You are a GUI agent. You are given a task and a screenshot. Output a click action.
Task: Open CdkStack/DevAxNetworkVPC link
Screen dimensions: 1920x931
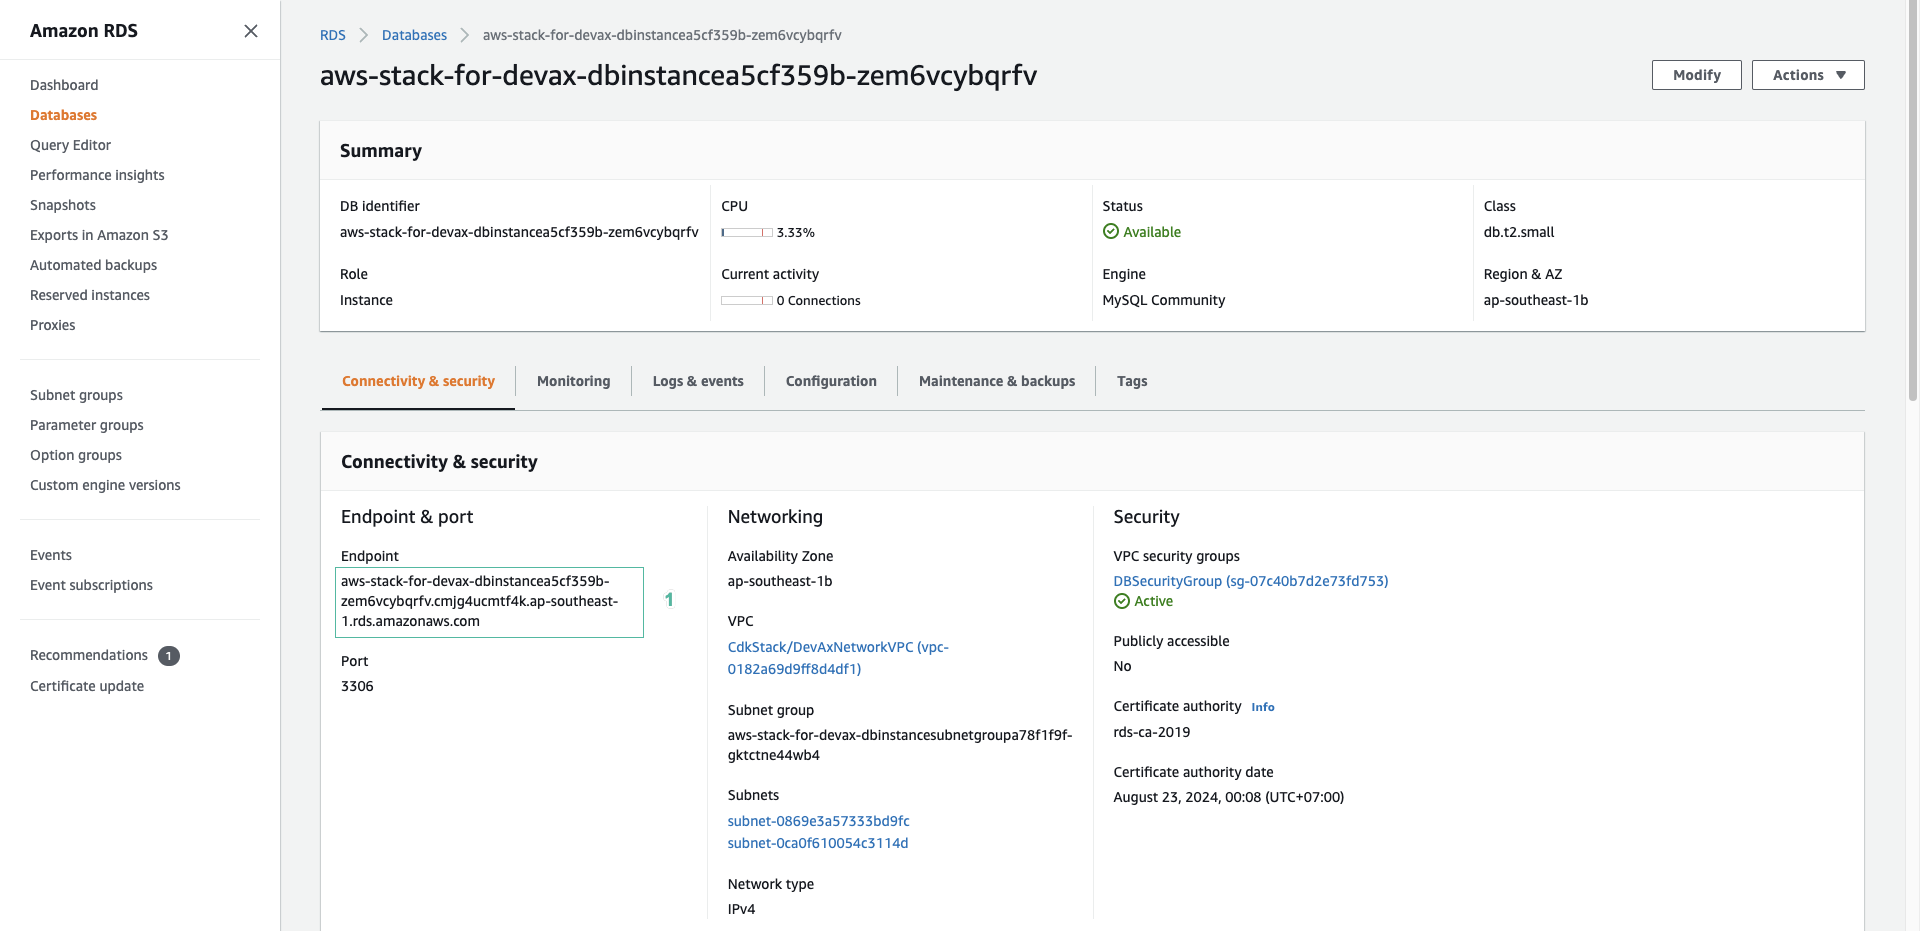coord(838,658)
